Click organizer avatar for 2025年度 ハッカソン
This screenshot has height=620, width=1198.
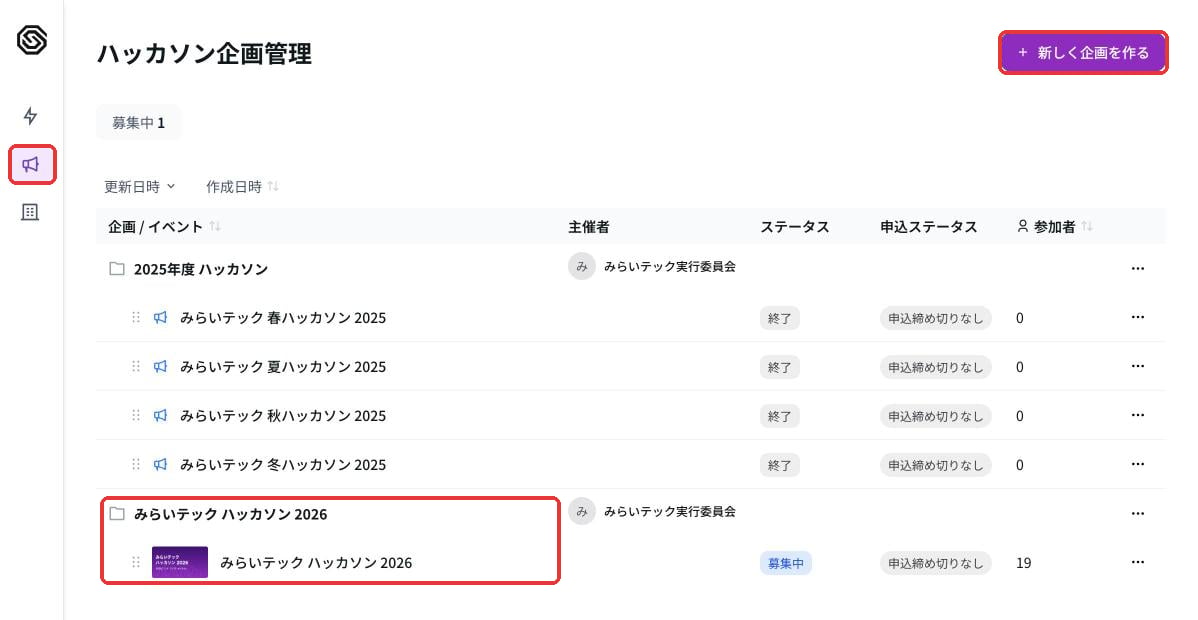(x=581, y=266)
